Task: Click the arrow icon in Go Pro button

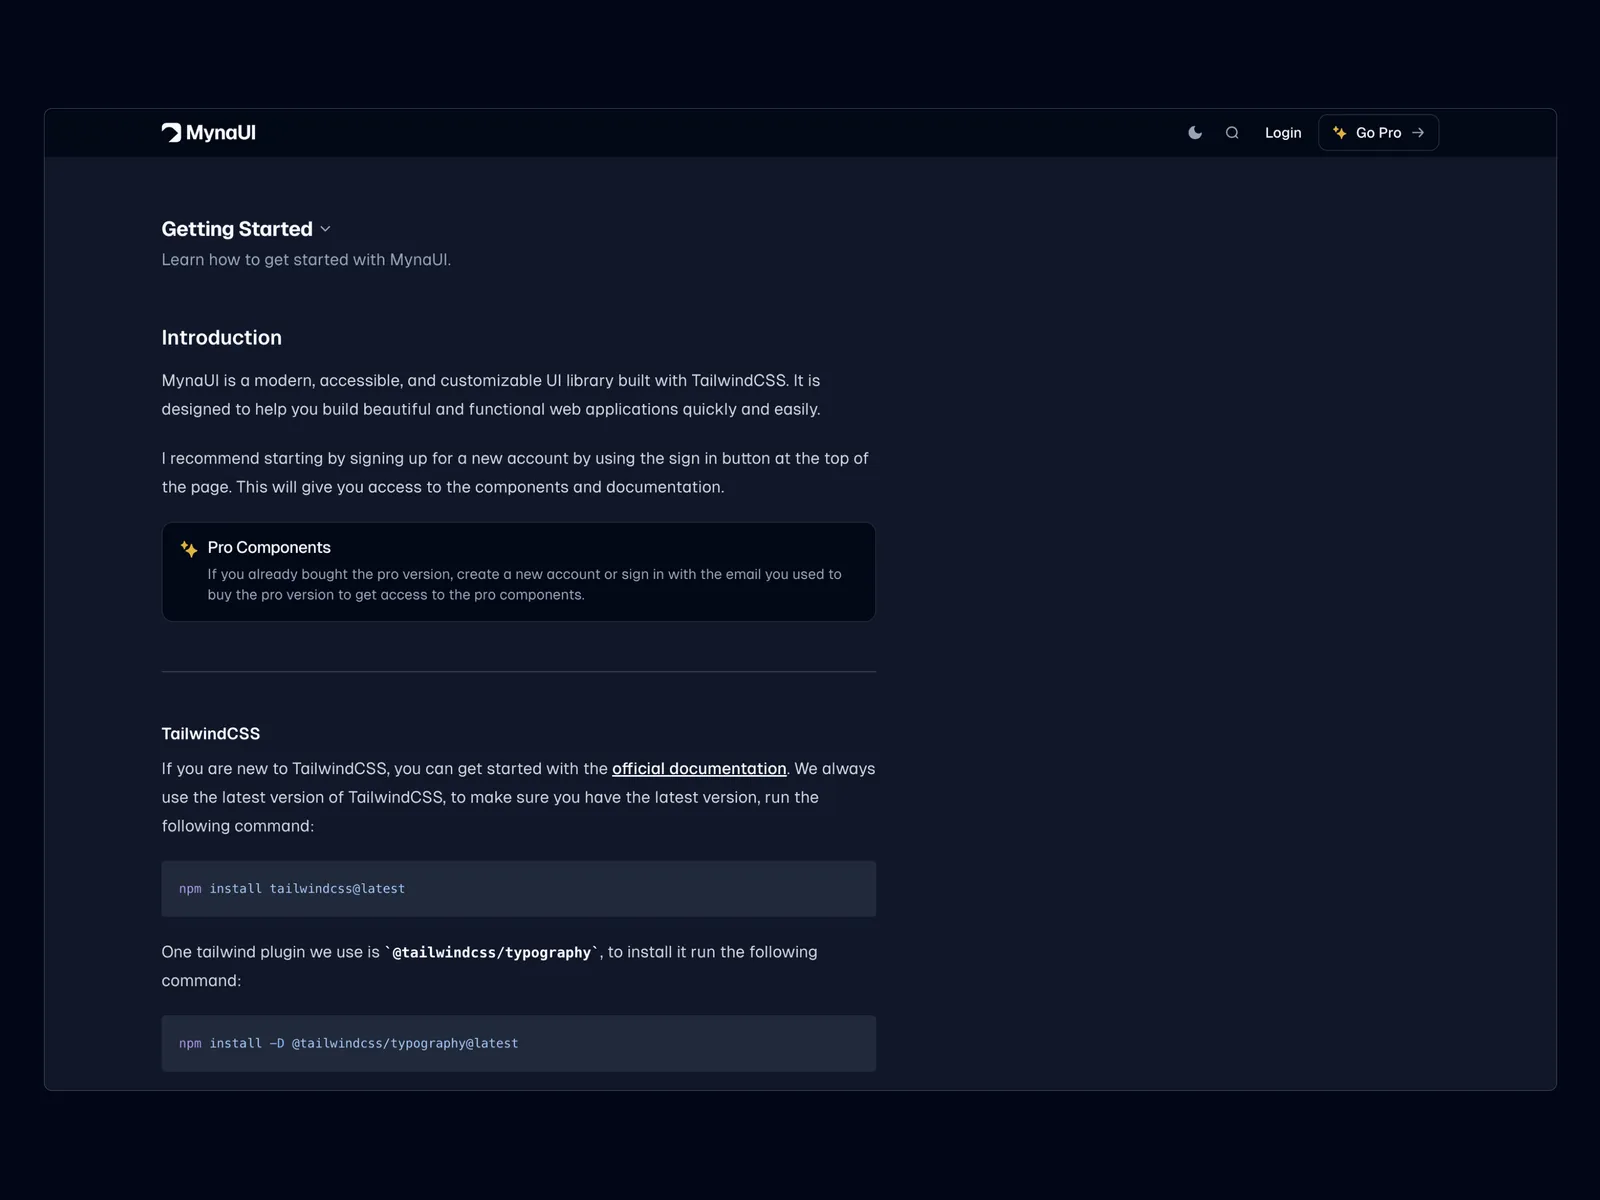Action: (x=1418, y=133)
